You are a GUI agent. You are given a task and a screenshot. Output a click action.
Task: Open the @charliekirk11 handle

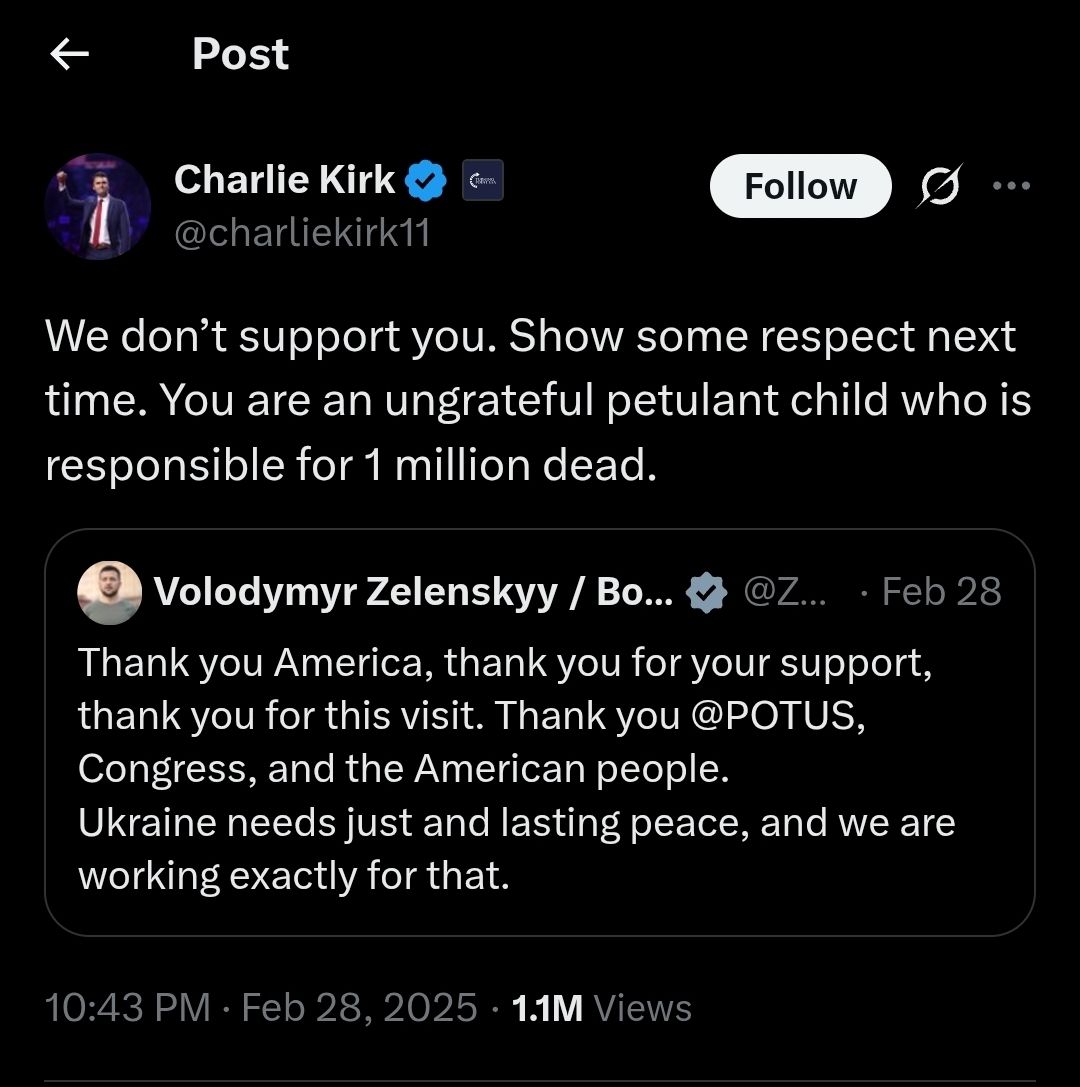[301, 233]
